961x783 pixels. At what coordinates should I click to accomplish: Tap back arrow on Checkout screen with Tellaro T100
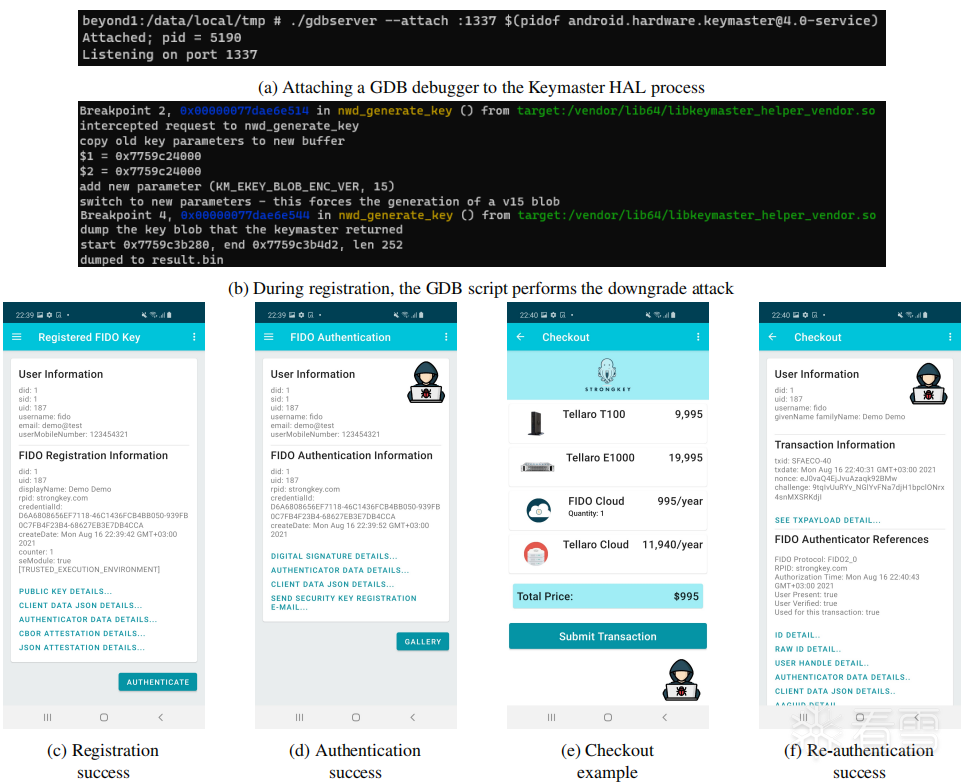(520, 337)
